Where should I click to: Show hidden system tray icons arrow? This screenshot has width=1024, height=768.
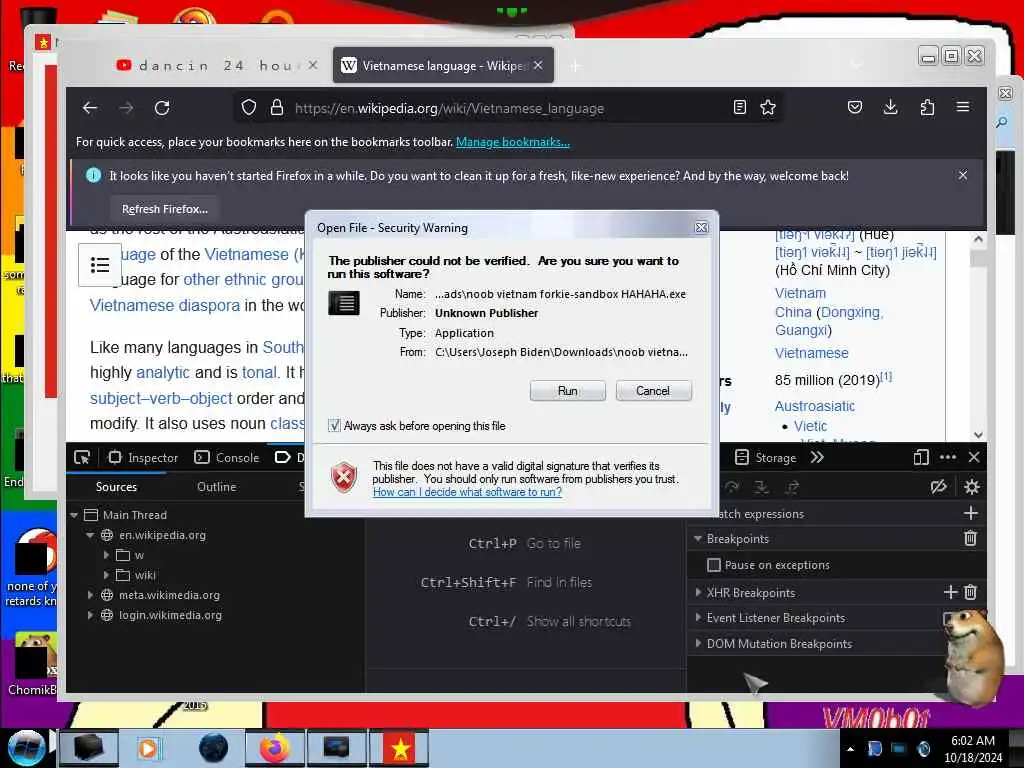(850, 749)
